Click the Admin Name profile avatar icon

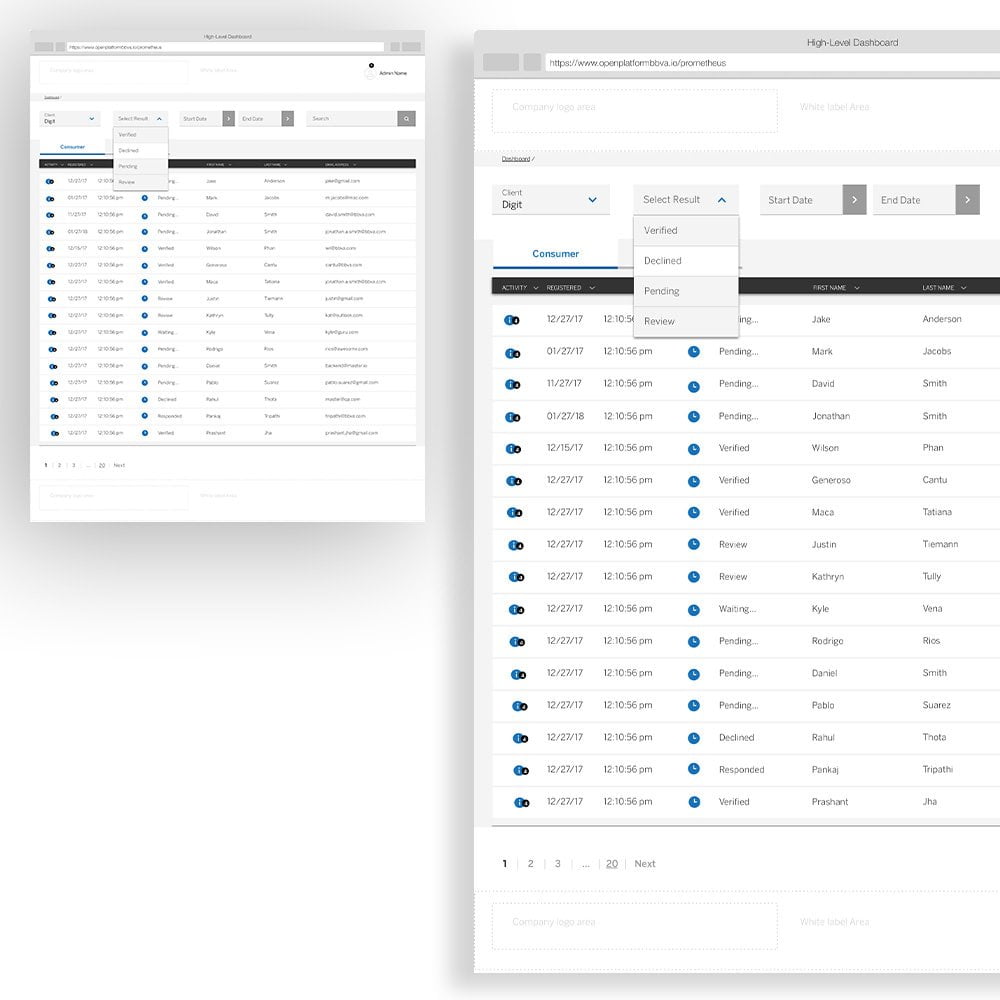click(x=371, y=72)
